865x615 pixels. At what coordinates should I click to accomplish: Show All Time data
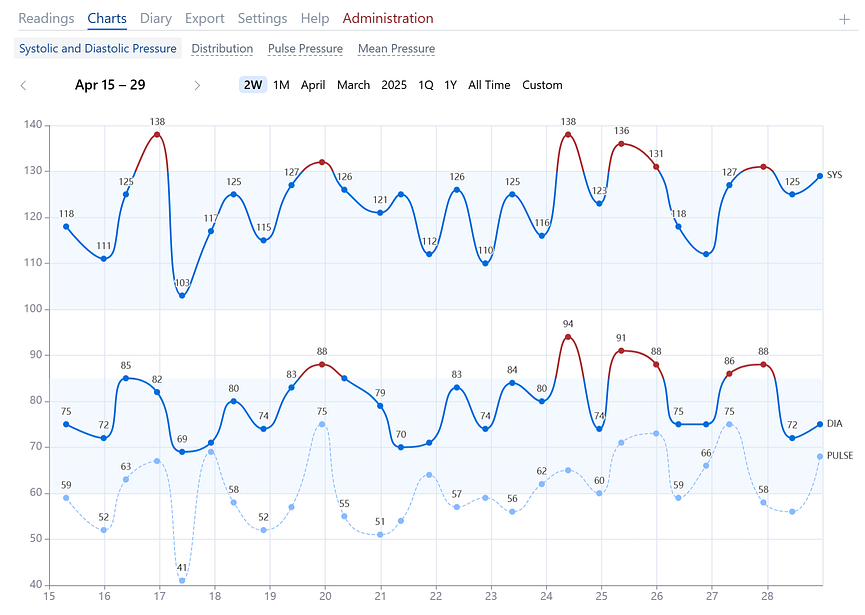(x=488, y=85)
